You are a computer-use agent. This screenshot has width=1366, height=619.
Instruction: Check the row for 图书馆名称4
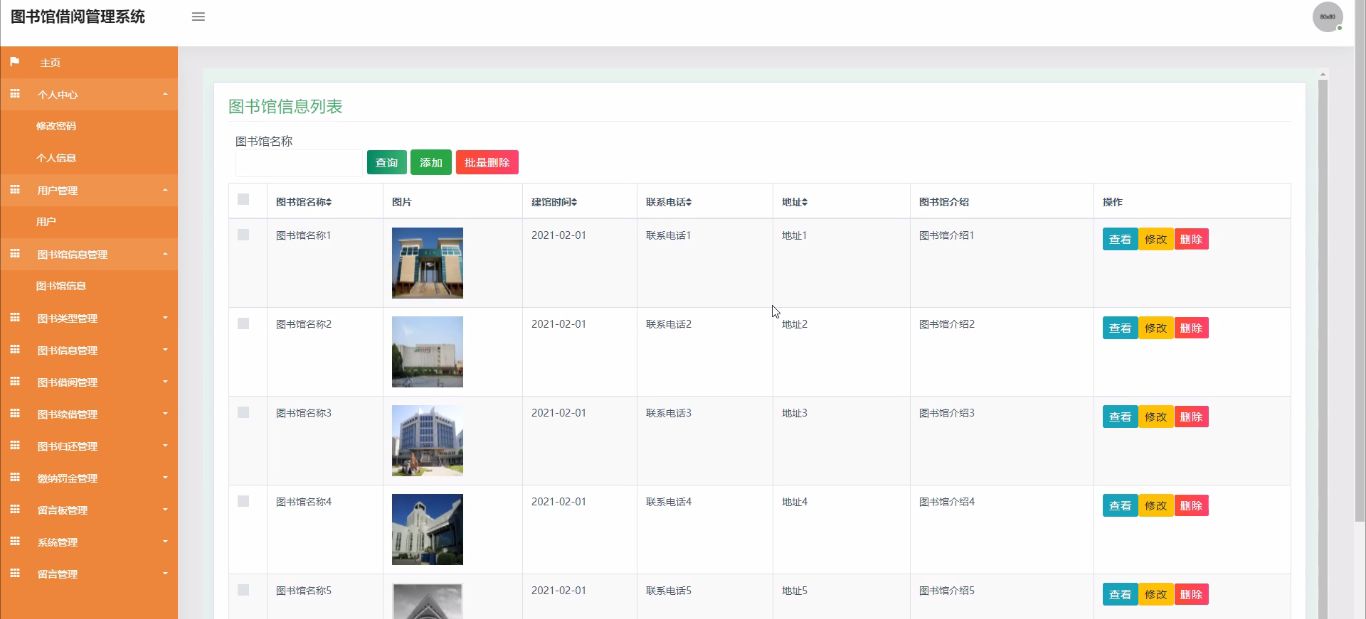pyautogui.click(x=243, y=501)
